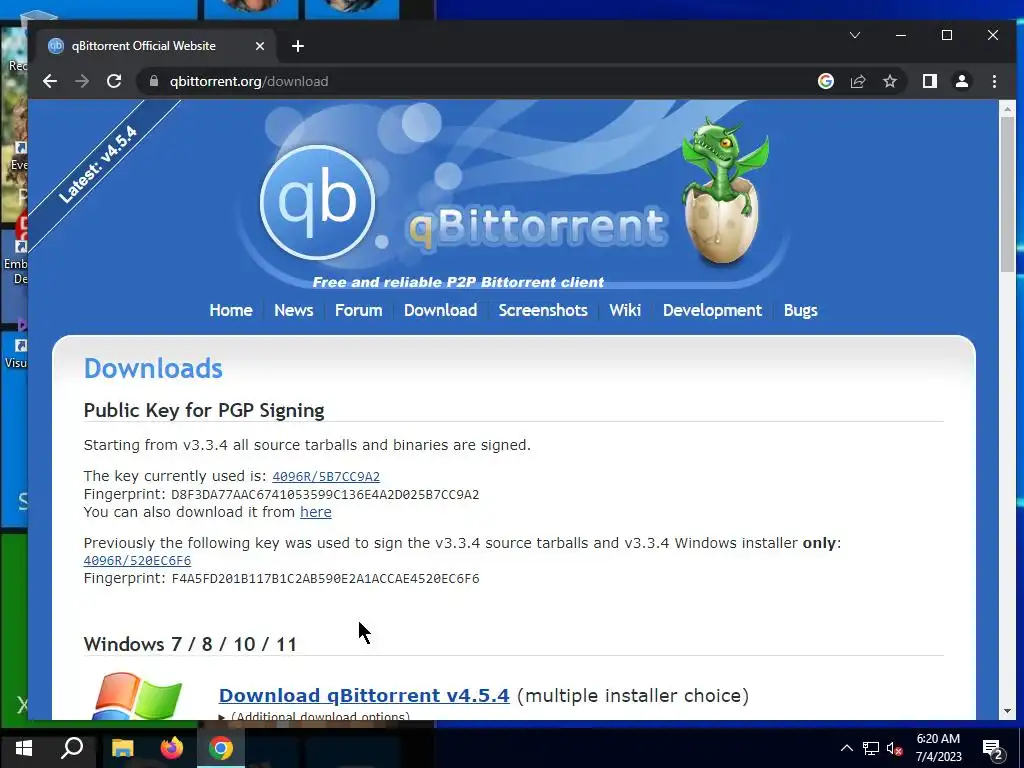Click Download qBittorrent v4.5.4 link

click(x=364, y=696)
